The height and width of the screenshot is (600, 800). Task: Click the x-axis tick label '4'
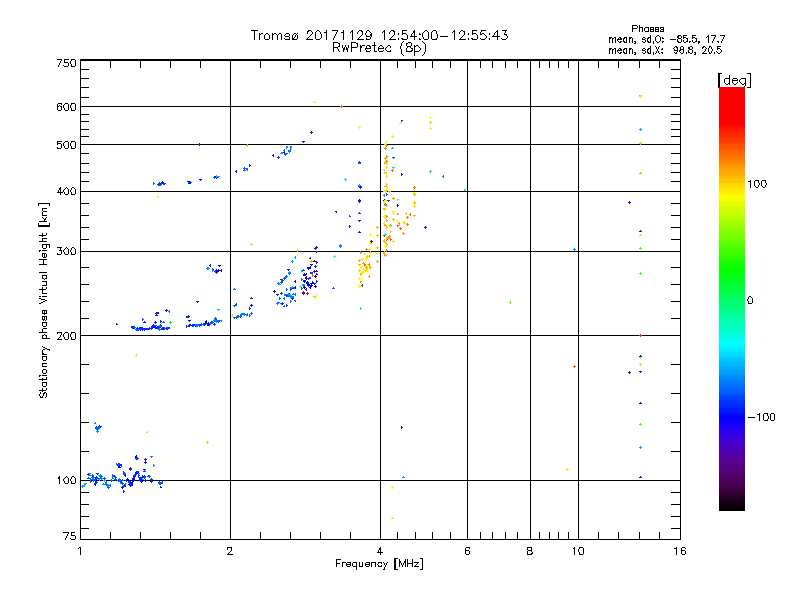coord(380,551)
